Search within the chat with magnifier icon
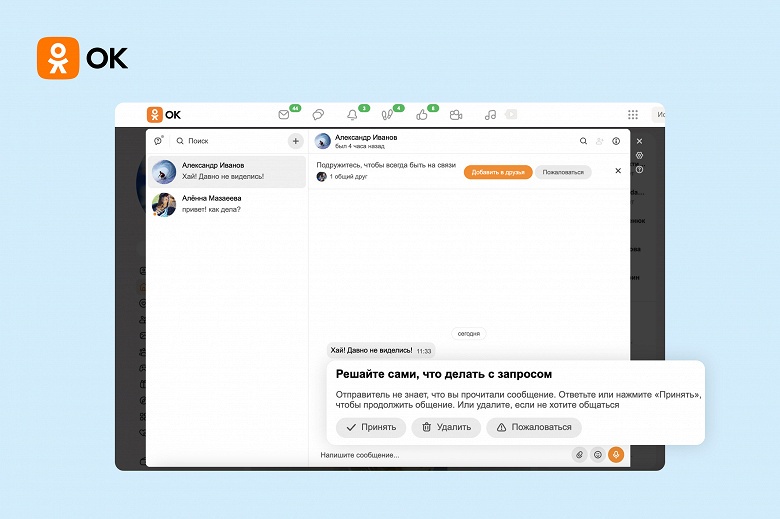 583,141
